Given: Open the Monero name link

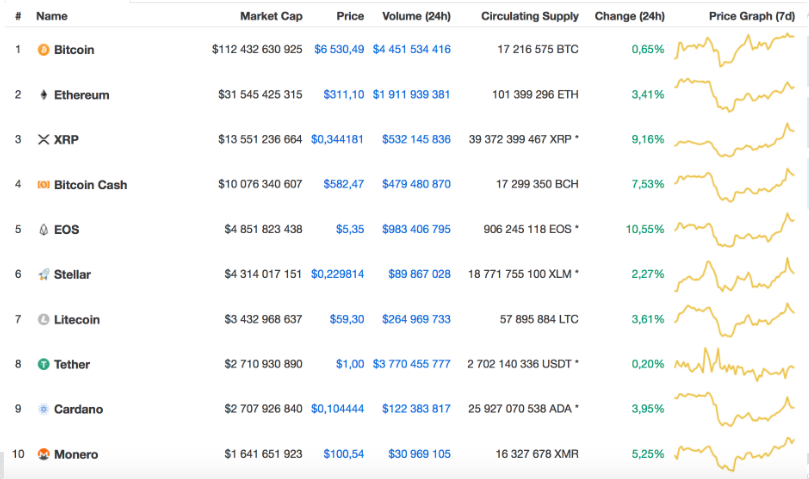Looking at the screenshot, I should [x=76, y=454].
